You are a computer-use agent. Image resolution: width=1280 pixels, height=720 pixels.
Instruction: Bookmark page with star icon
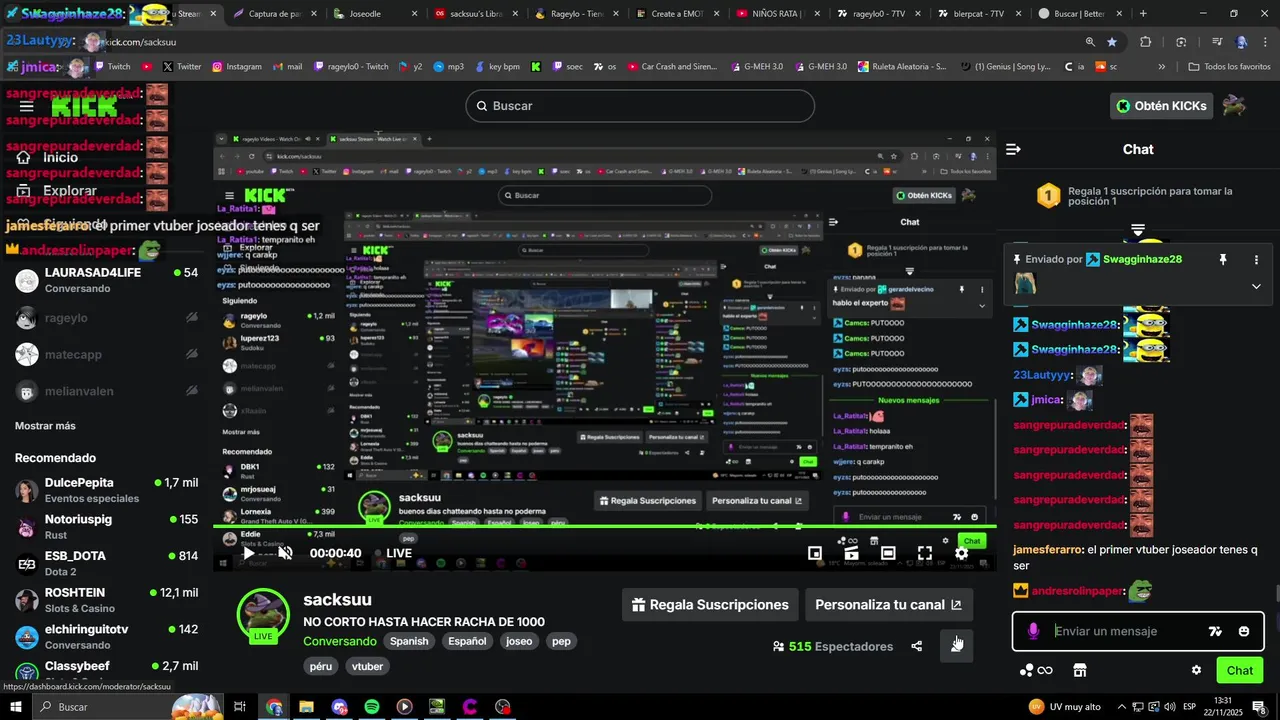click(x=1112, y=42)
